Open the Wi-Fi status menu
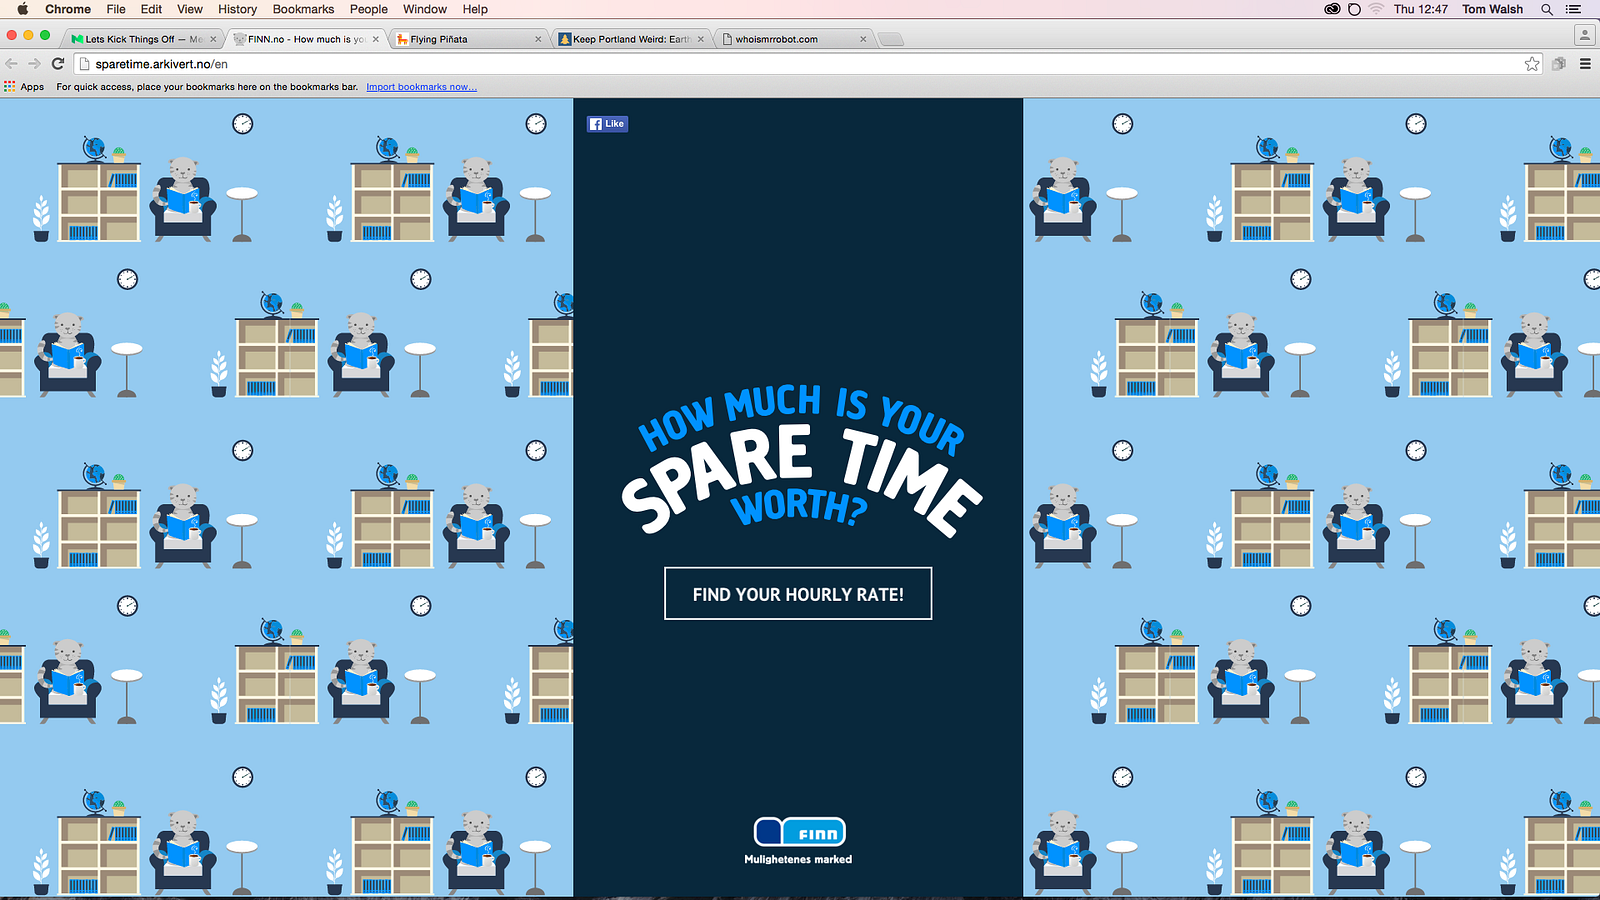The width and height of the screenshot is (1600, 900). tap(1376, 9)
